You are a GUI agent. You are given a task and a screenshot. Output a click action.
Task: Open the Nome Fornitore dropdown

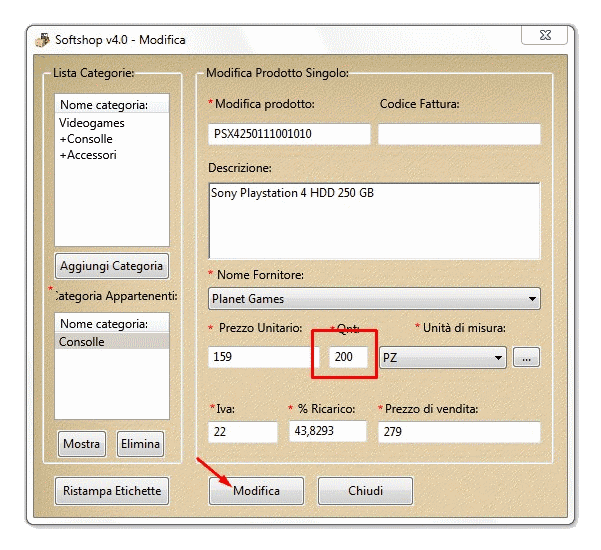374,298
